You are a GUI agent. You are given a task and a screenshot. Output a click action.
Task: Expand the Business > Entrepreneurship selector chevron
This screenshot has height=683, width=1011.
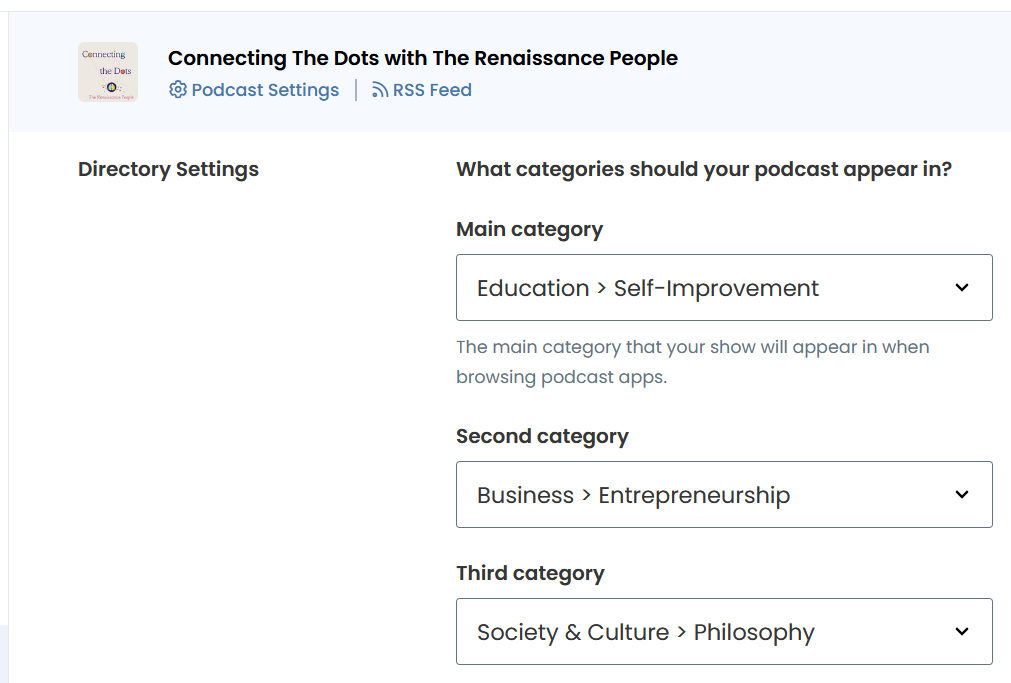point(960,494)
